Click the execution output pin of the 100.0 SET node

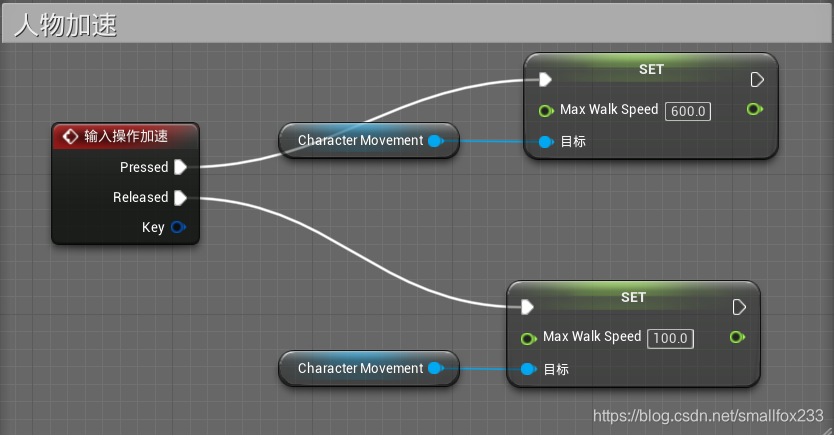(739, 307)
